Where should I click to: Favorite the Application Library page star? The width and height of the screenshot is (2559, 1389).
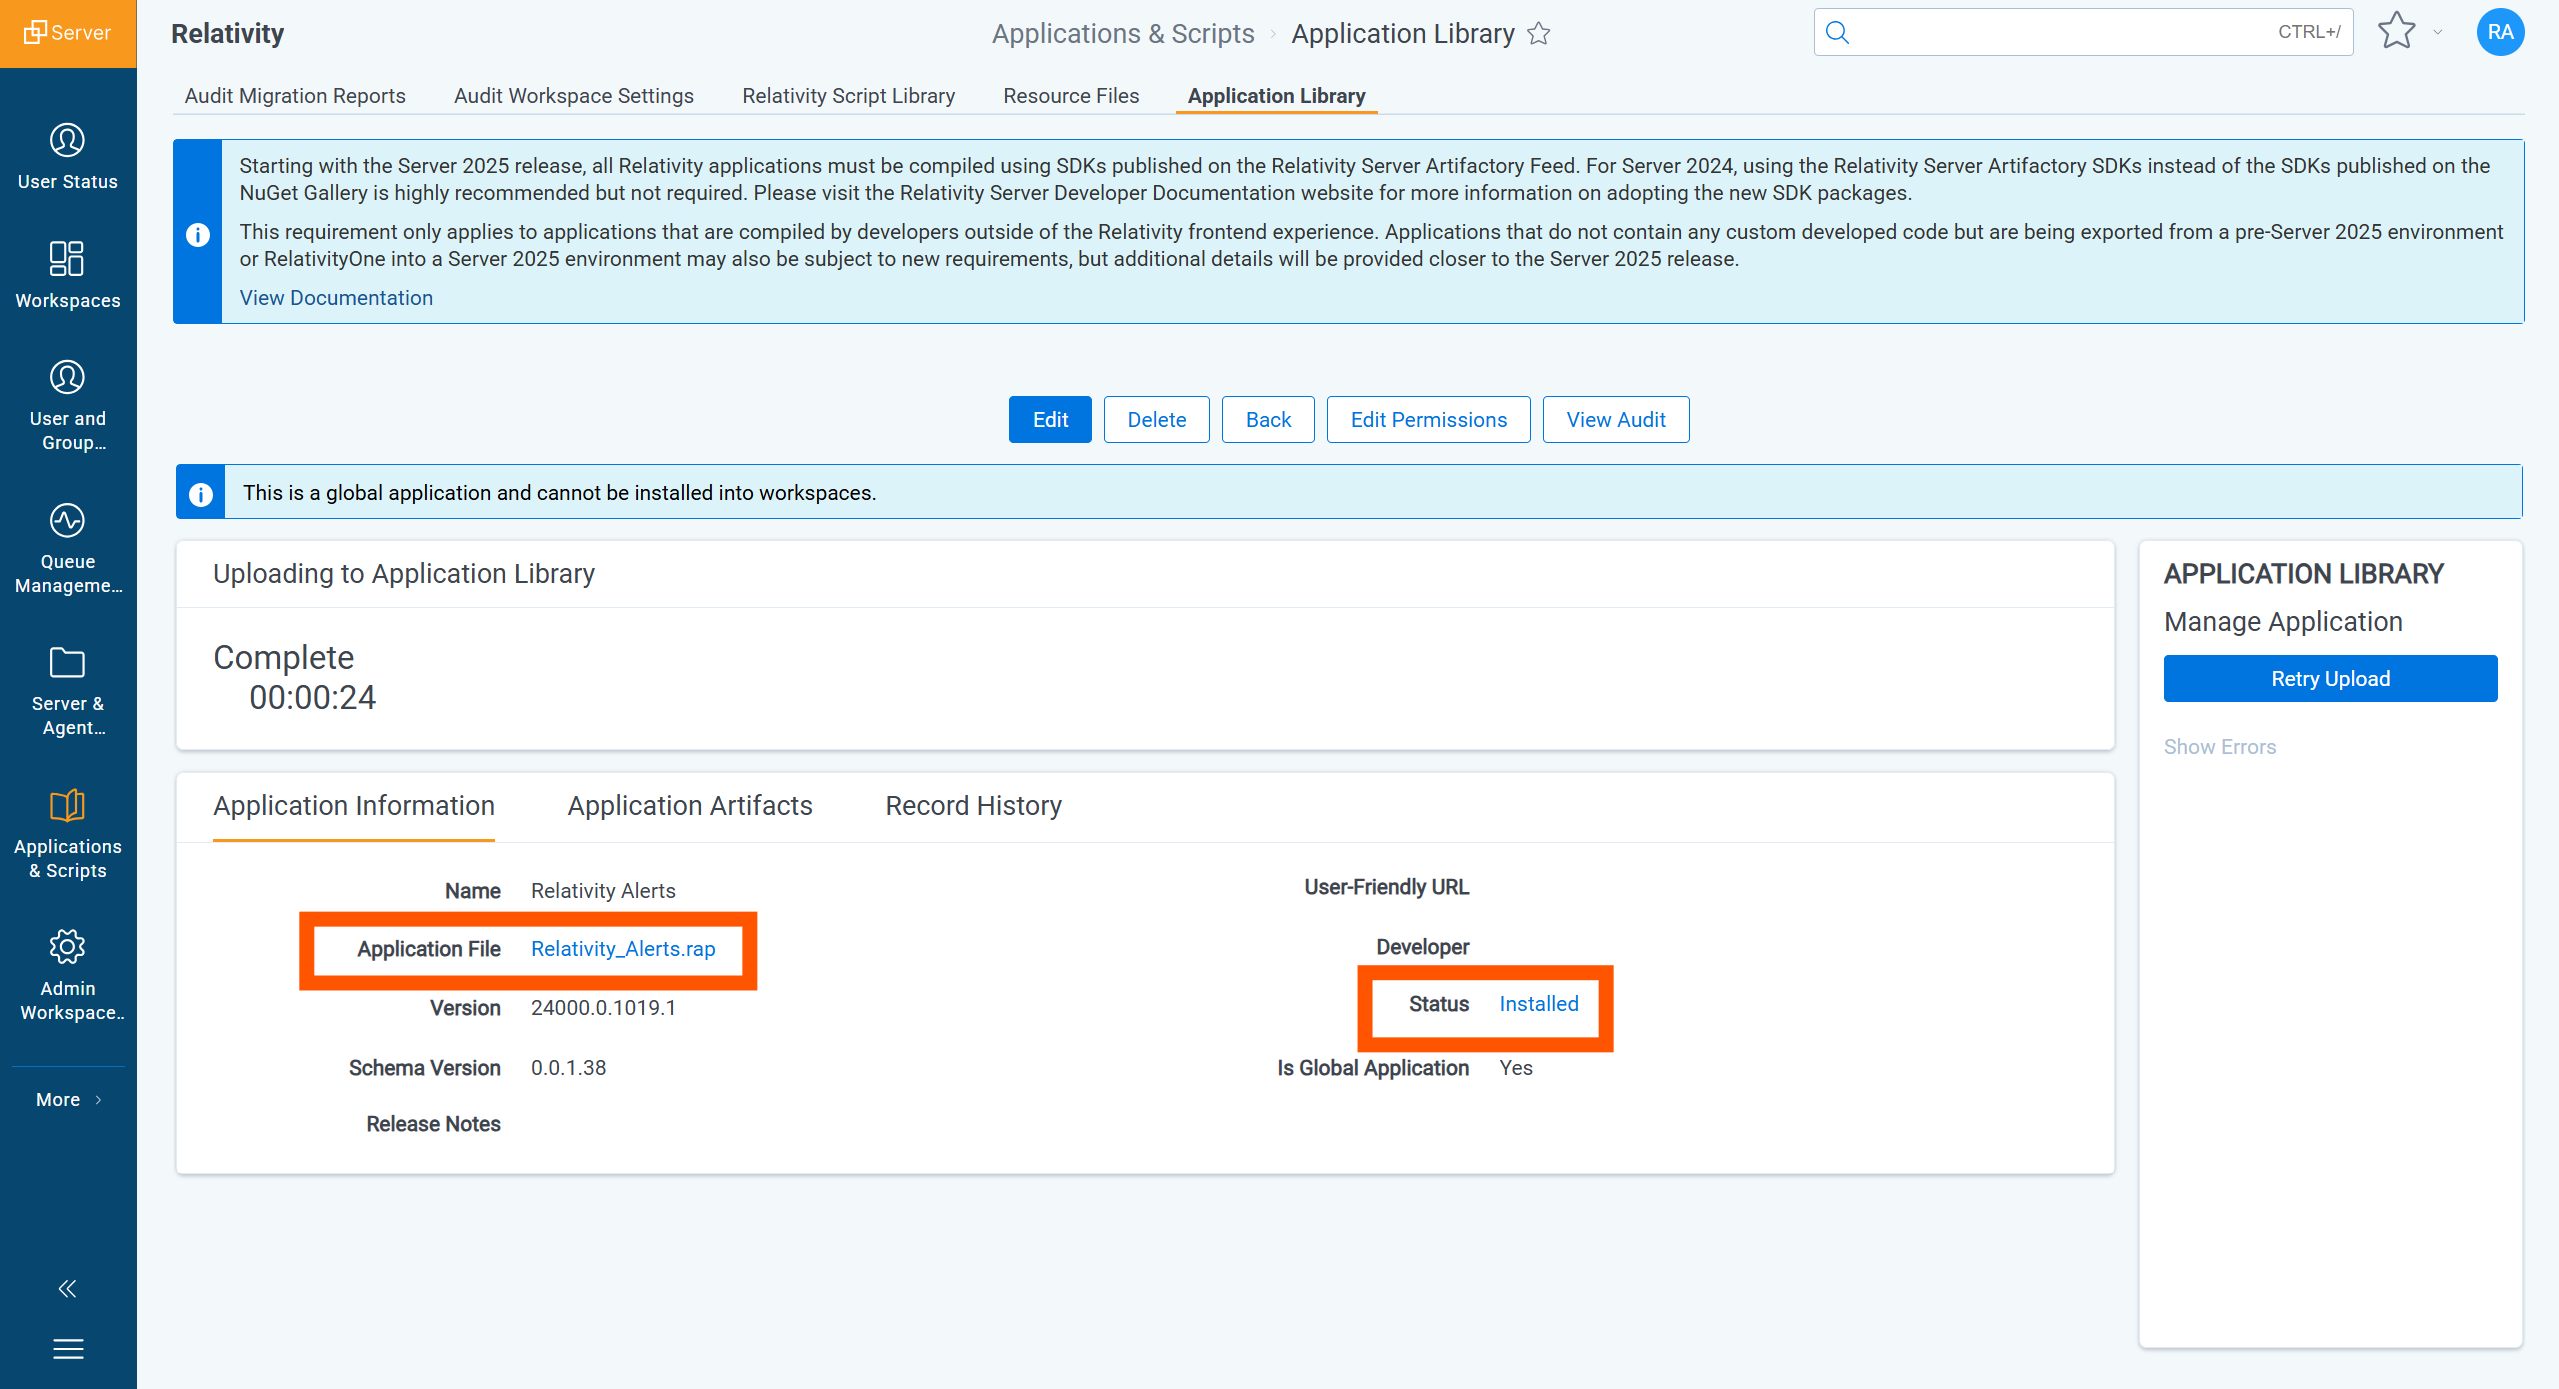coord(1539,34)
